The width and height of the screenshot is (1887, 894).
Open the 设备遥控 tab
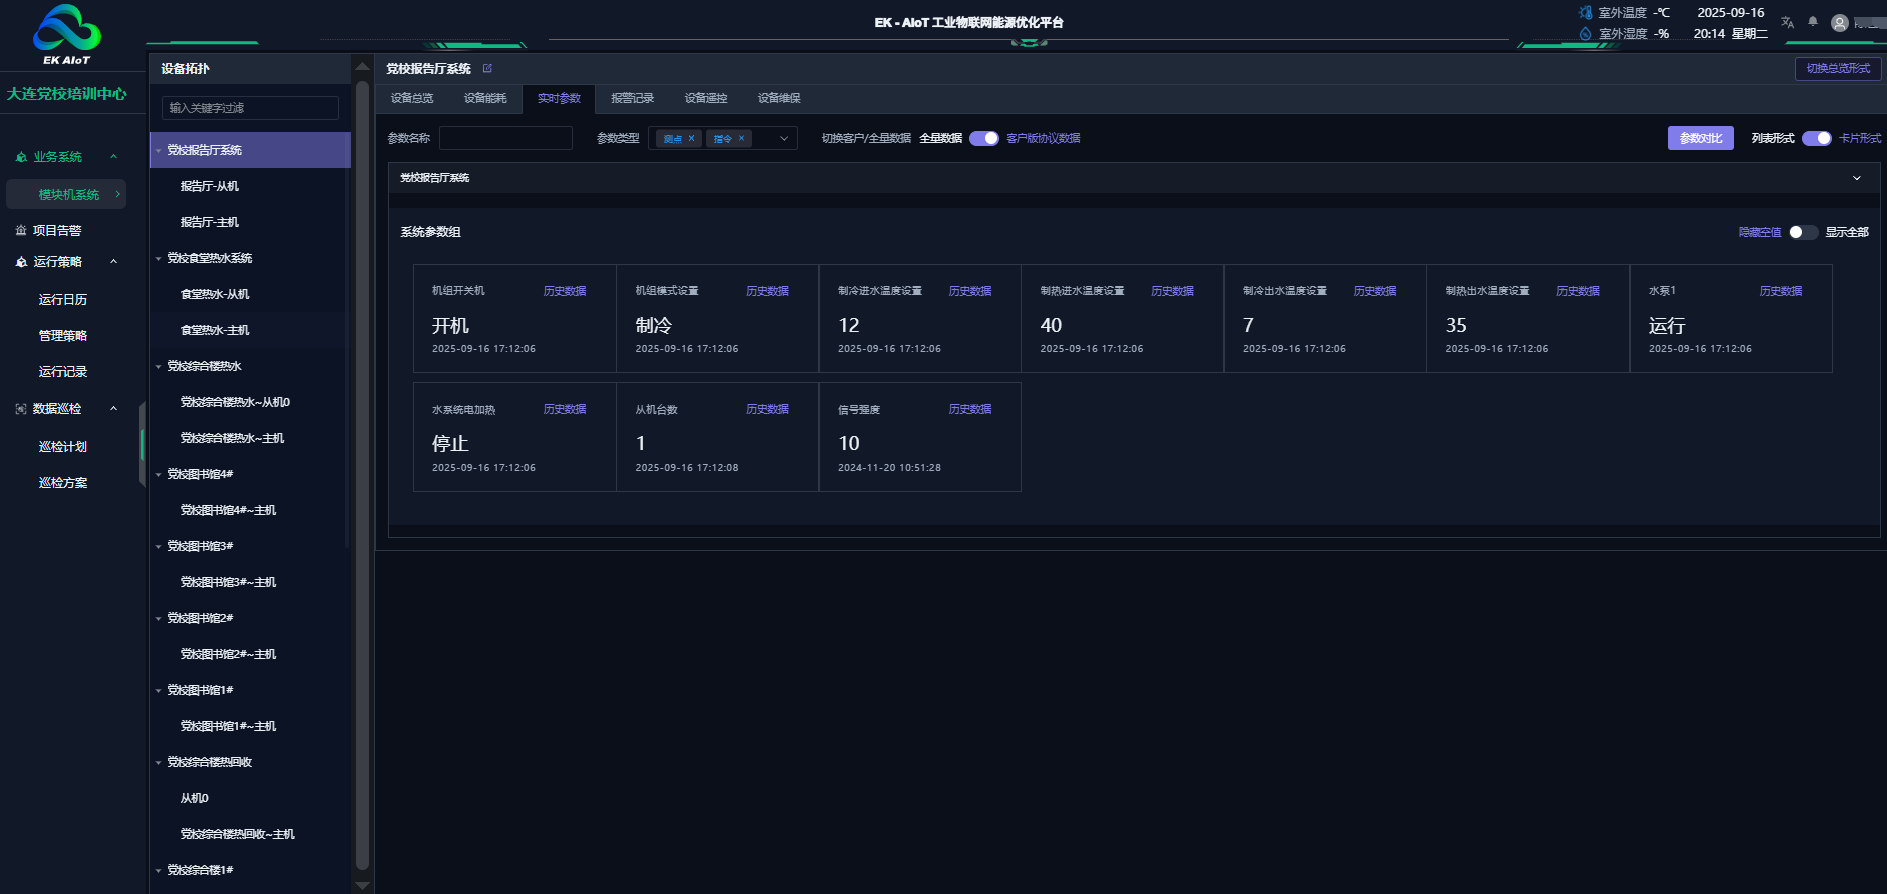705,98
